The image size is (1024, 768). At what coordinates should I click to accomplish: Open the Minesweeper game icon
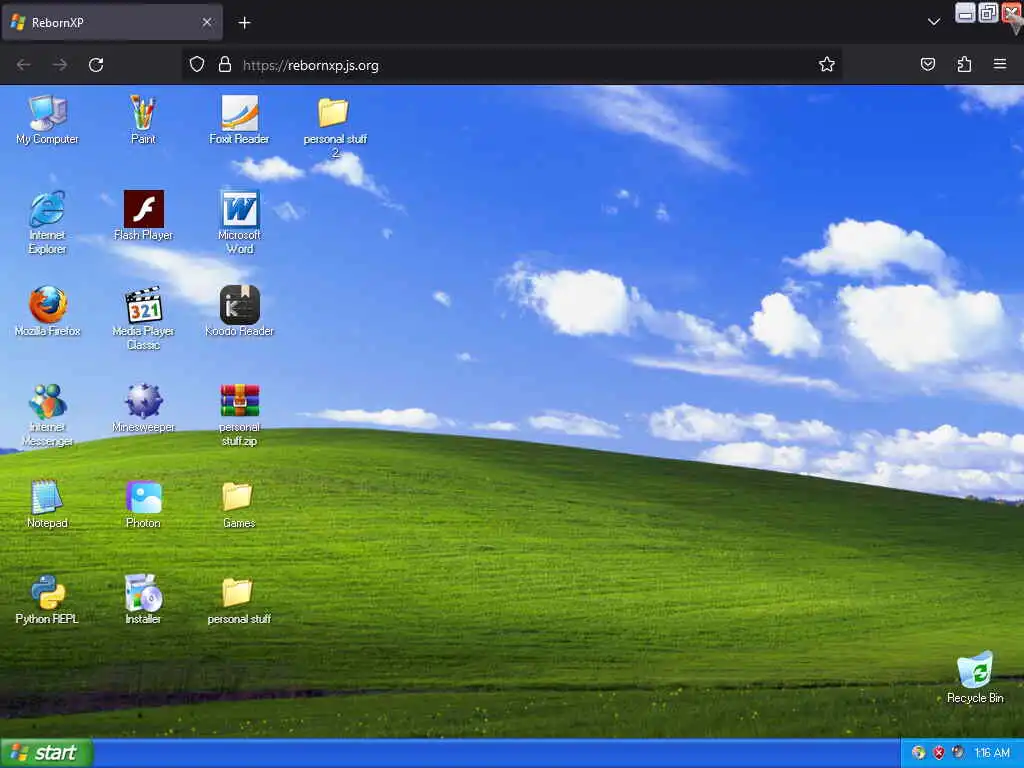coord(143,408)
